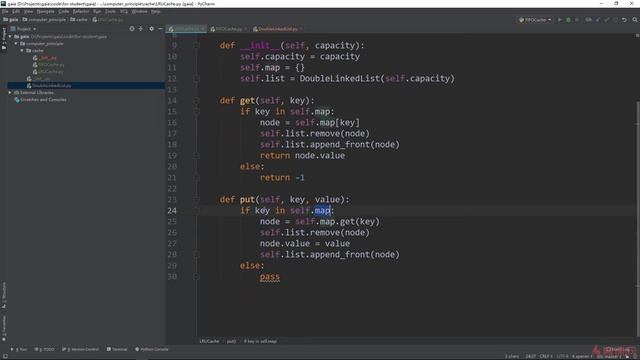Collapse the computer_principle folder
640x360 pixels.
[x=16, y=43]
